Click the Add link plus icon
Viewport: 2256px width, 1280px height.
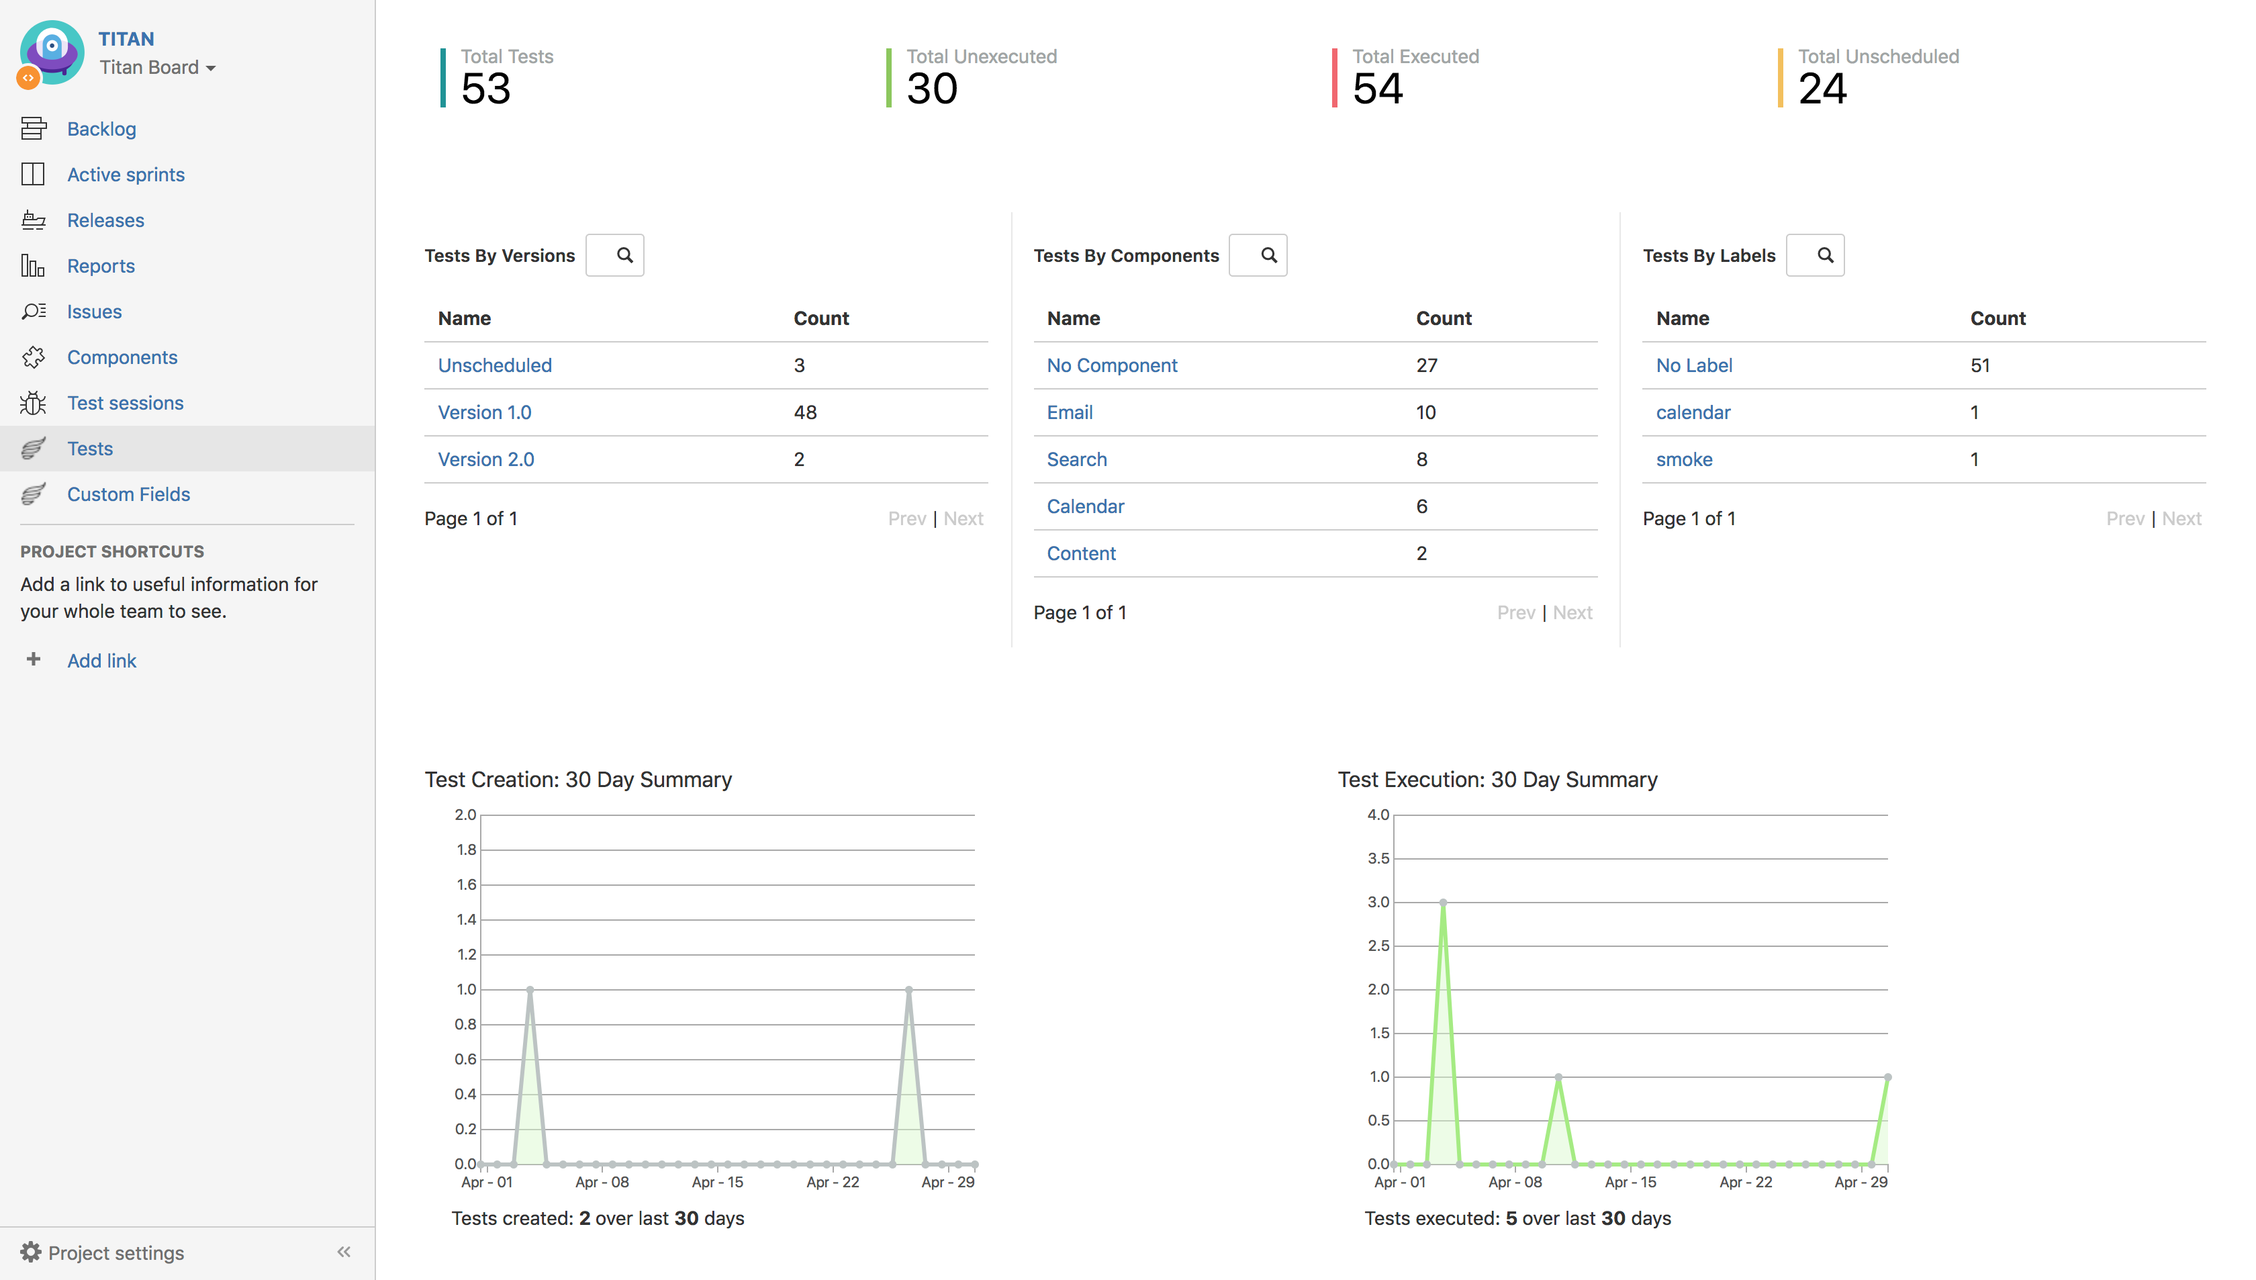(x=33, y=659)
